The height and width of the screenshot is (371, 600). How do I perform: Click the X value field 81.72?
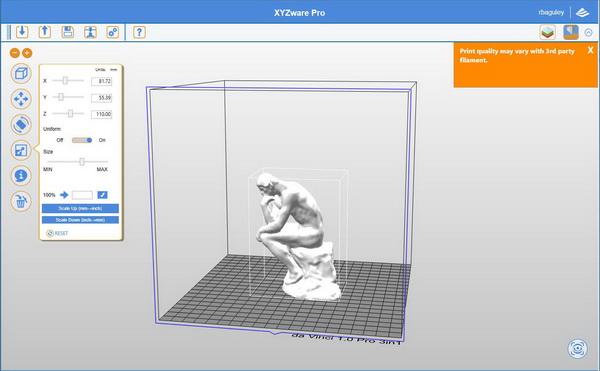101,81
